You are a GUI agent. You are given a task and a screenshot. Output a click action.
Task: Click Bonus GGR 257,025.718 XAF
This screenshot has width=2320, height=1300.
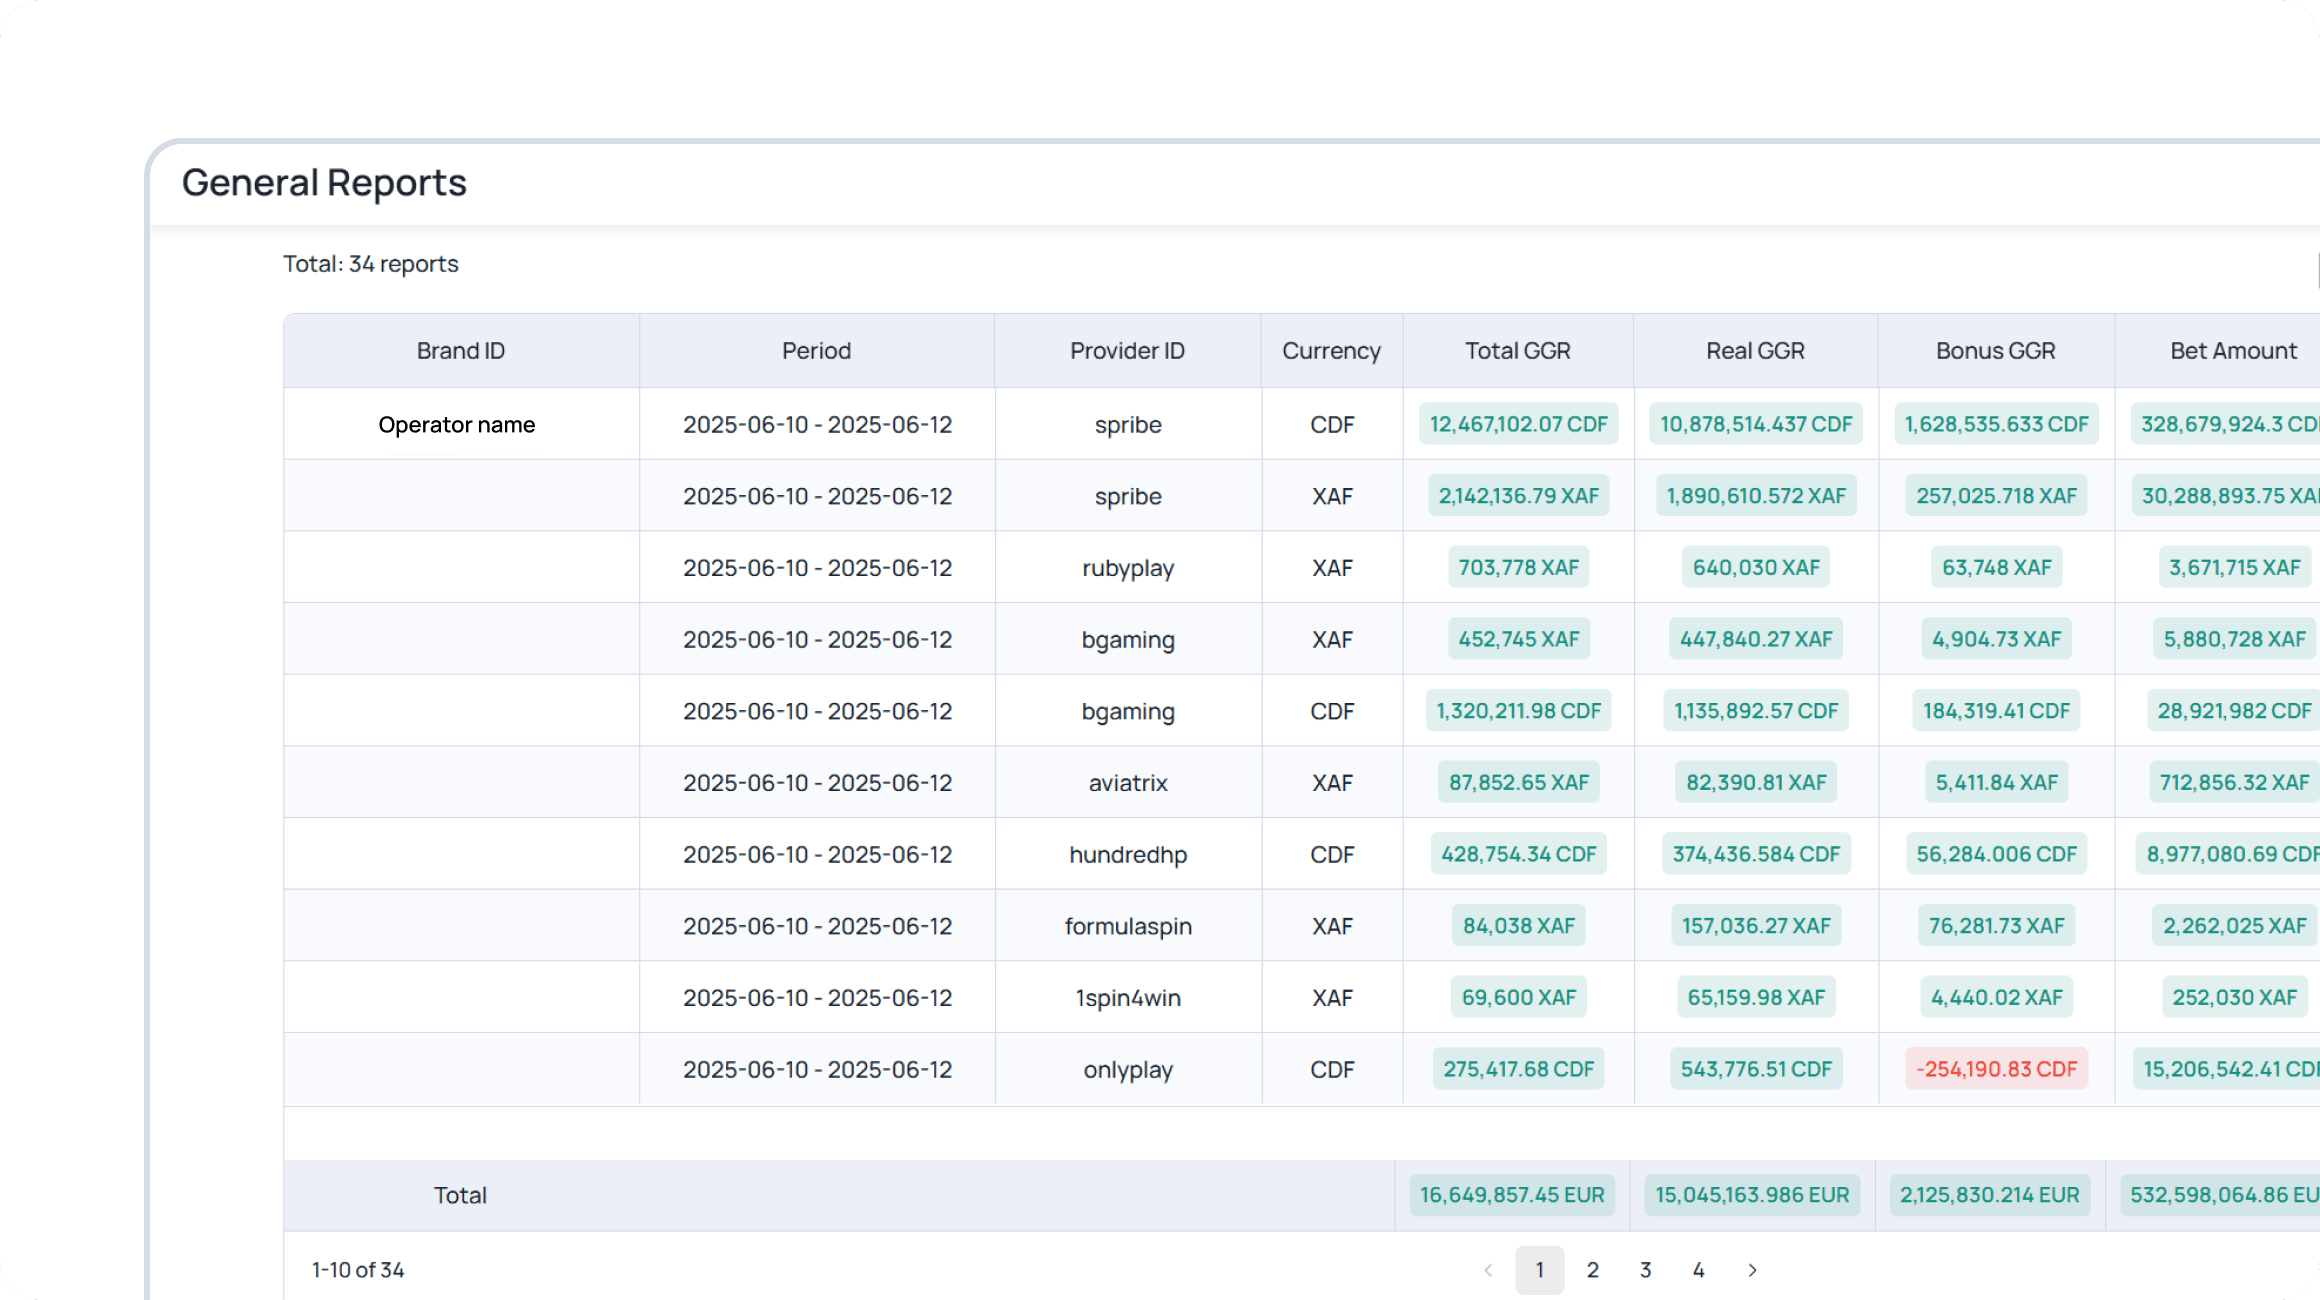[1997, 496]
